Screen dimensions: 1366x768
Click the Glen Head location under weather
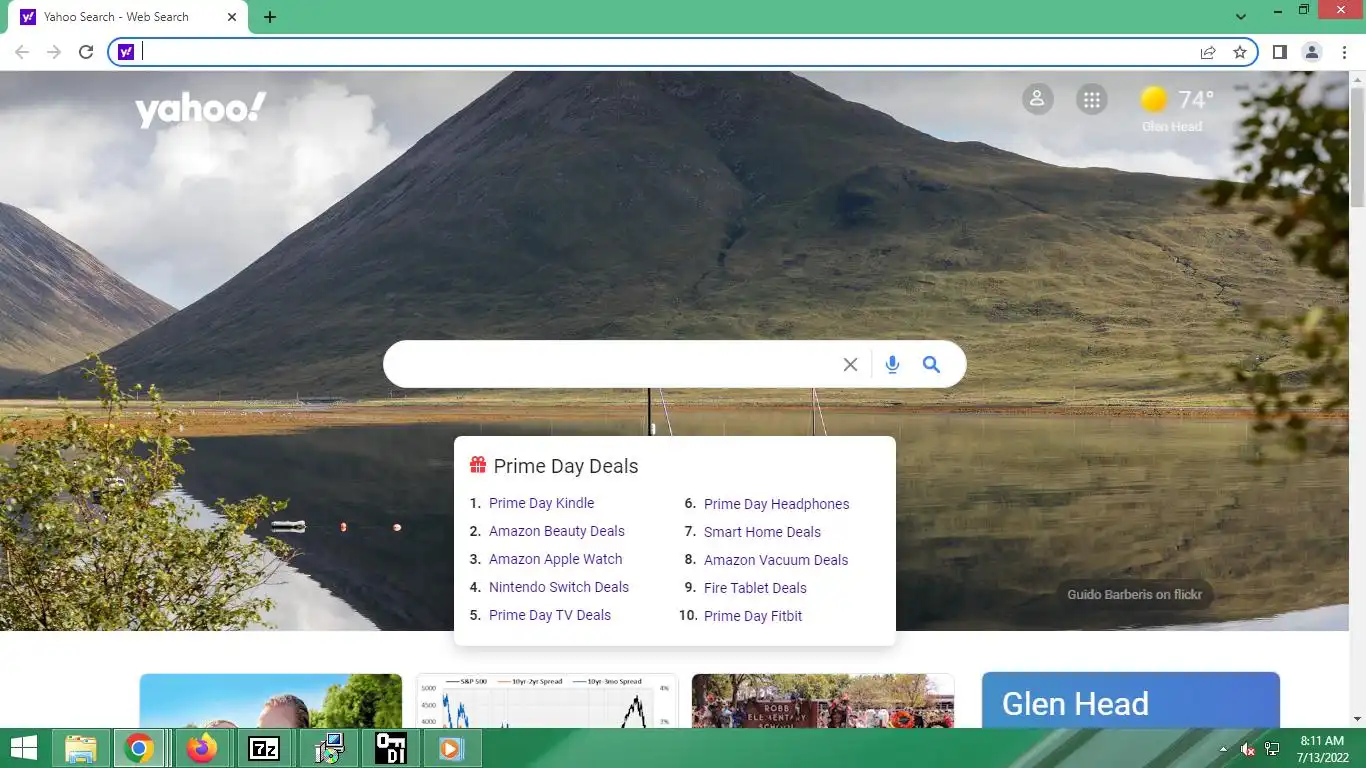[1172, 127]
